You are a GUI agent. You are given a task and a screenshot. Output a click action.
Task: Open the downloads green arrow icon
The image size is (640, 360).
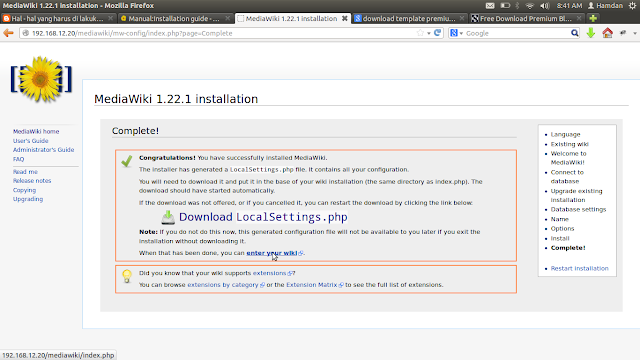pos(591,33)
